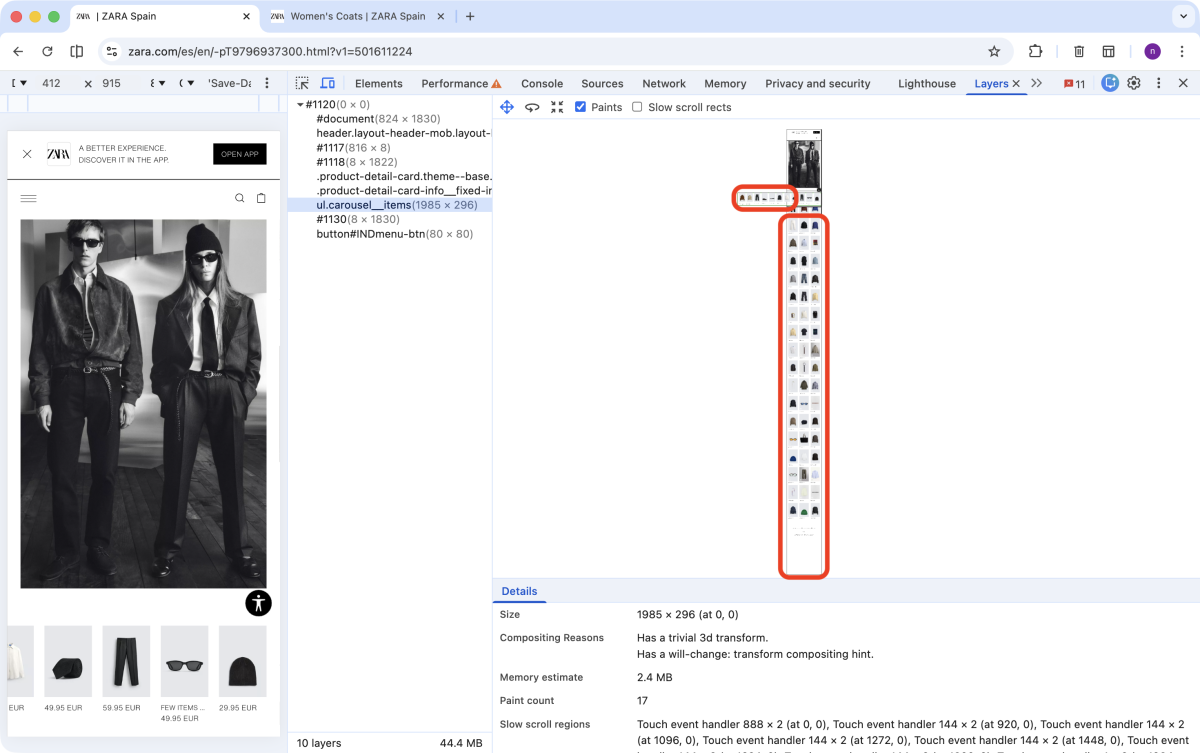The image size is (1200, 753).
Task: Open DevTools settings with the gear icon
Action: point(1134,83)
